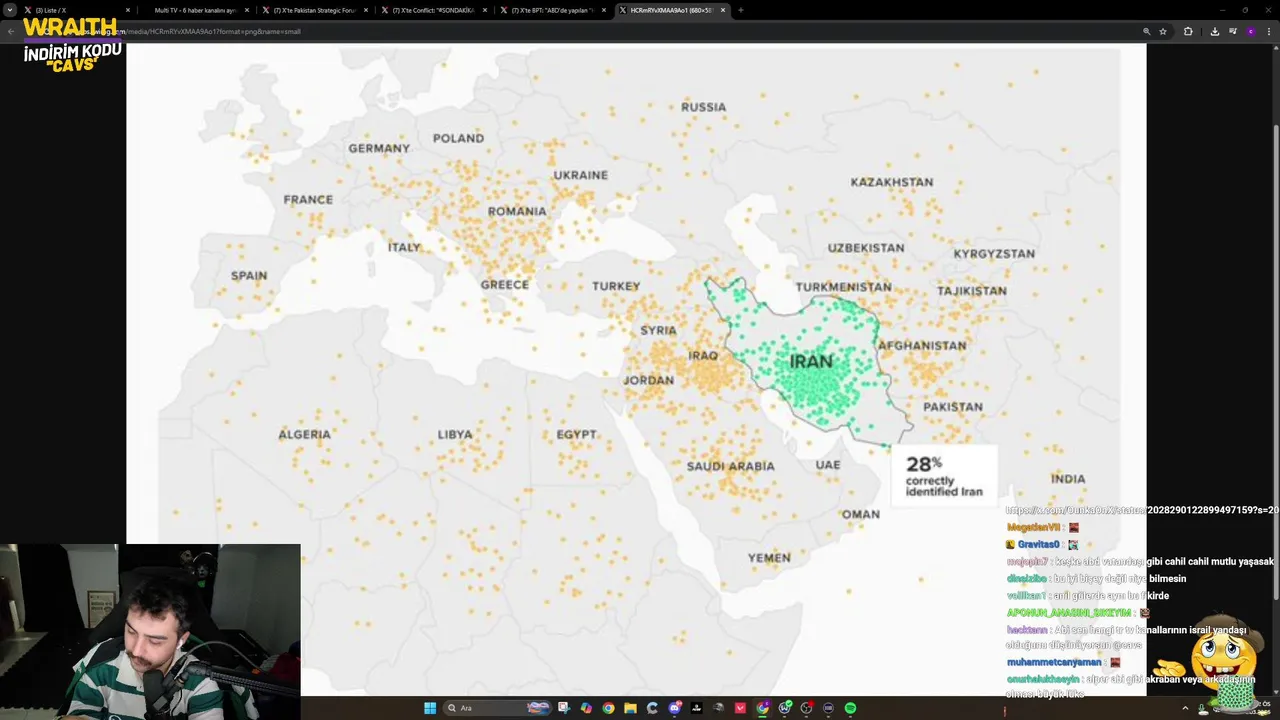Click the 'EGYPT' map label
This screenshot has height=720, width=1280.
pyautogui.click(x=576, y=434)
